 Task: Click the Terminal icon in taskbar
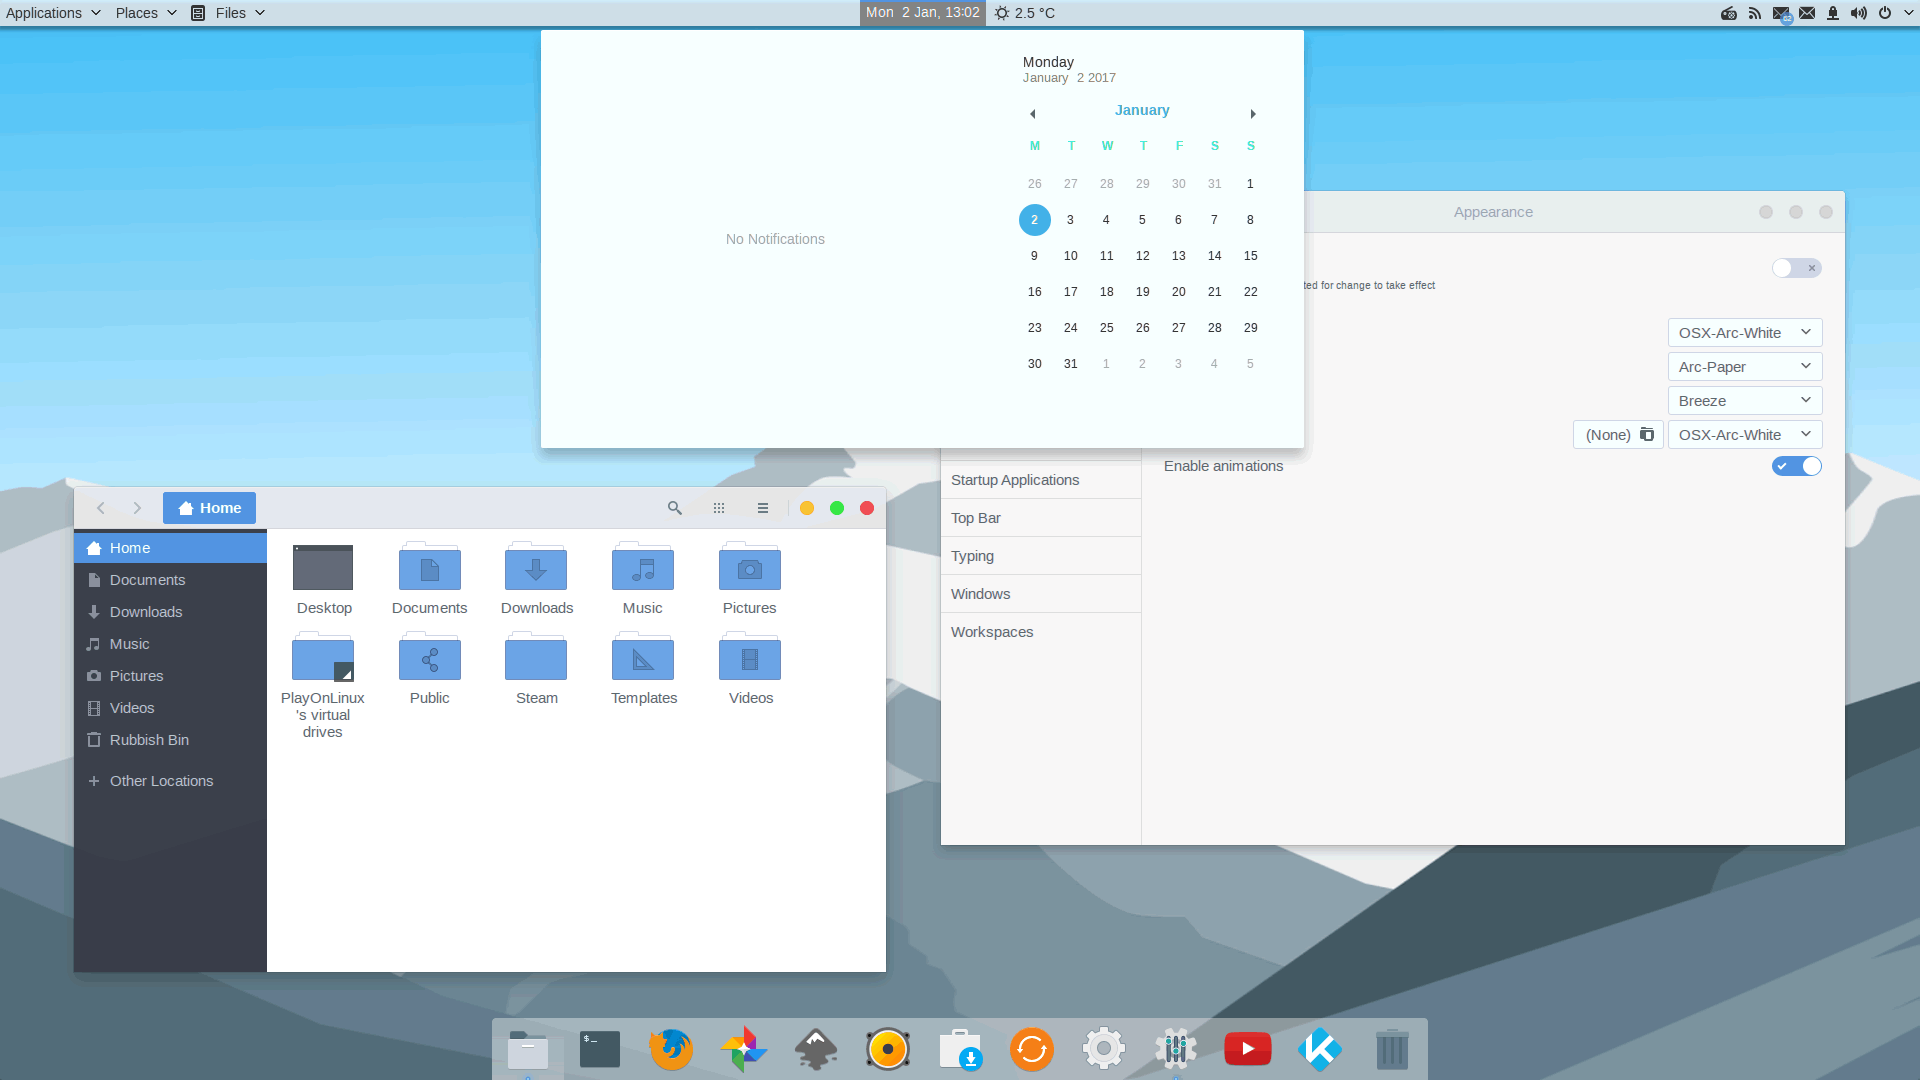tap(599, 1048)
